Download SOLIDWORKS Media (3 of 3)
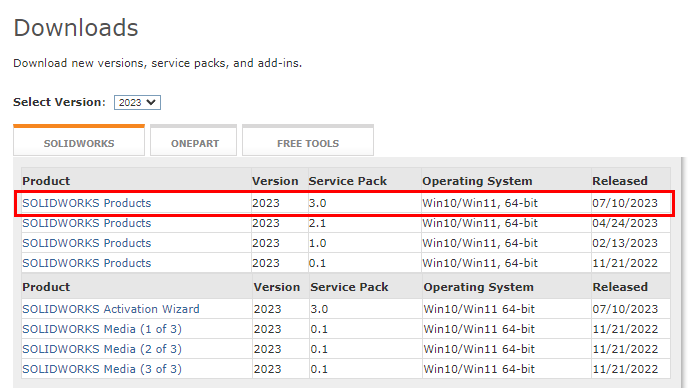Image resolution: width=695 pixels, height=388 pixels. pos(102,369)
